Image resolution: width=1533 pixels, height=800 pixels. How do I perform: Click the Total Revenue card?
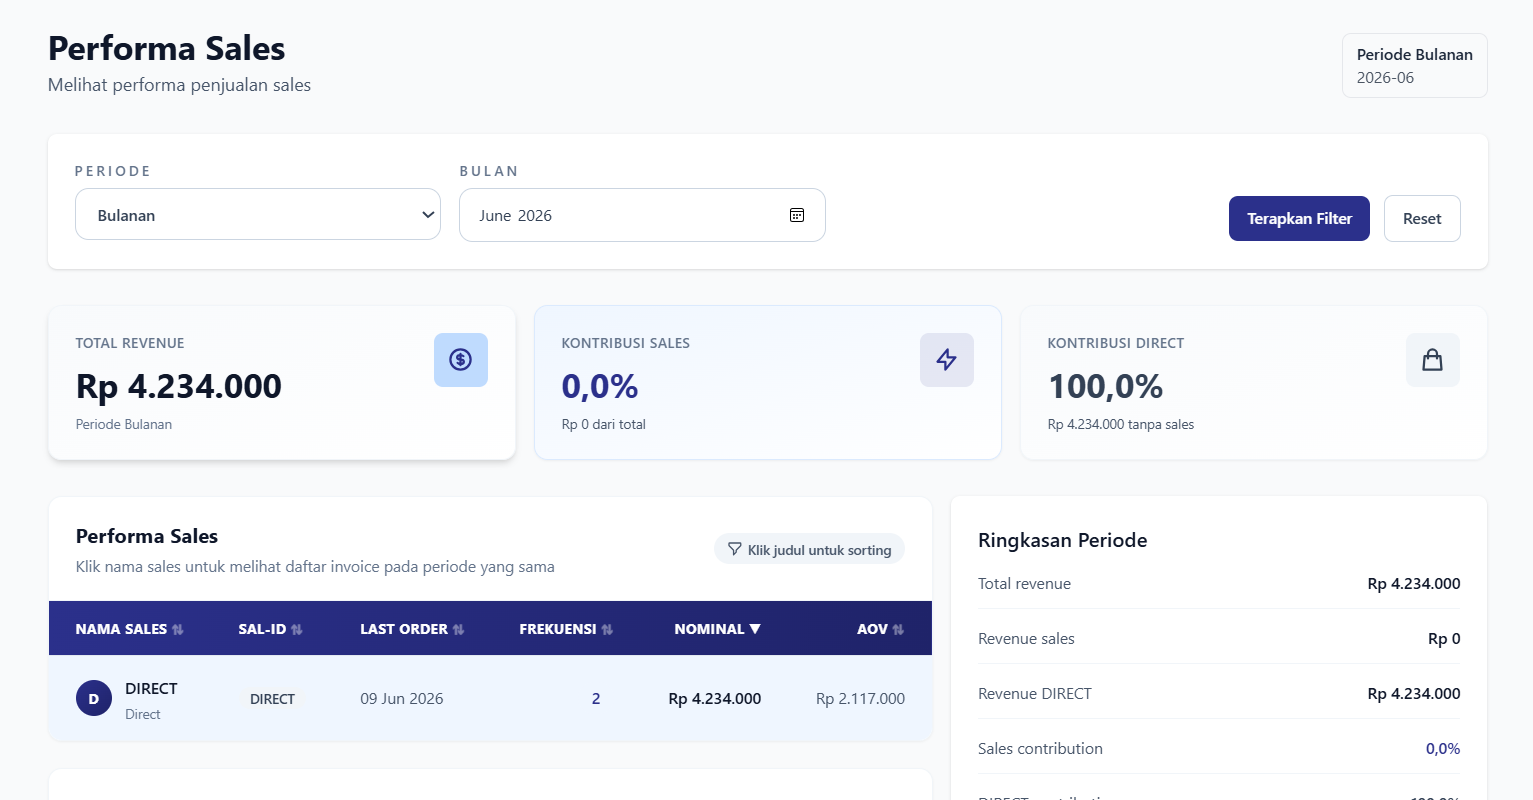coord(282,383)
